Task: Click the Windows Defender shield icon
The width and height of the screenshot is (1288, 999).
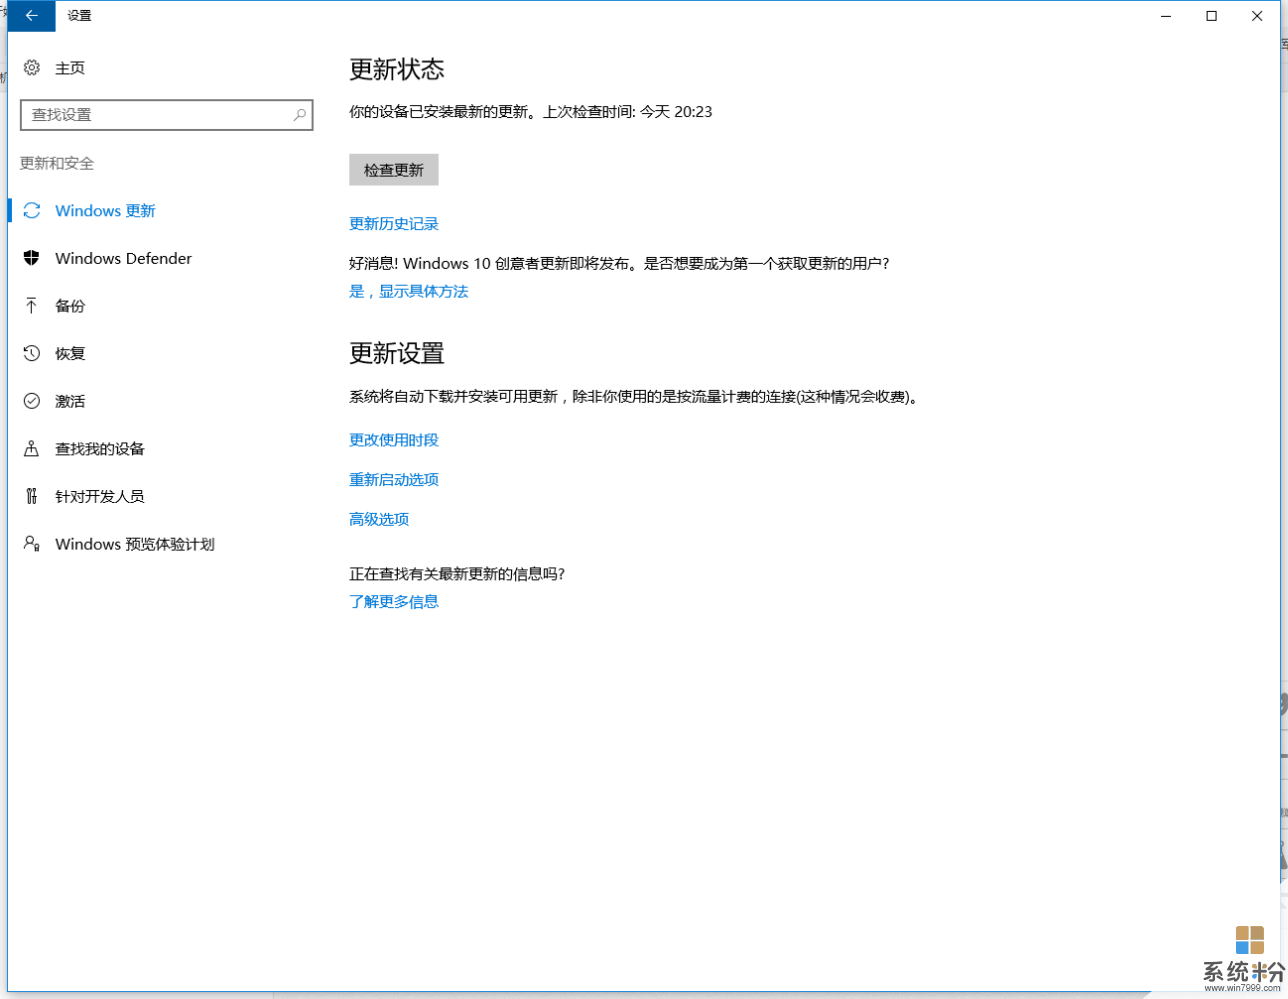Action: pos(32,258)
